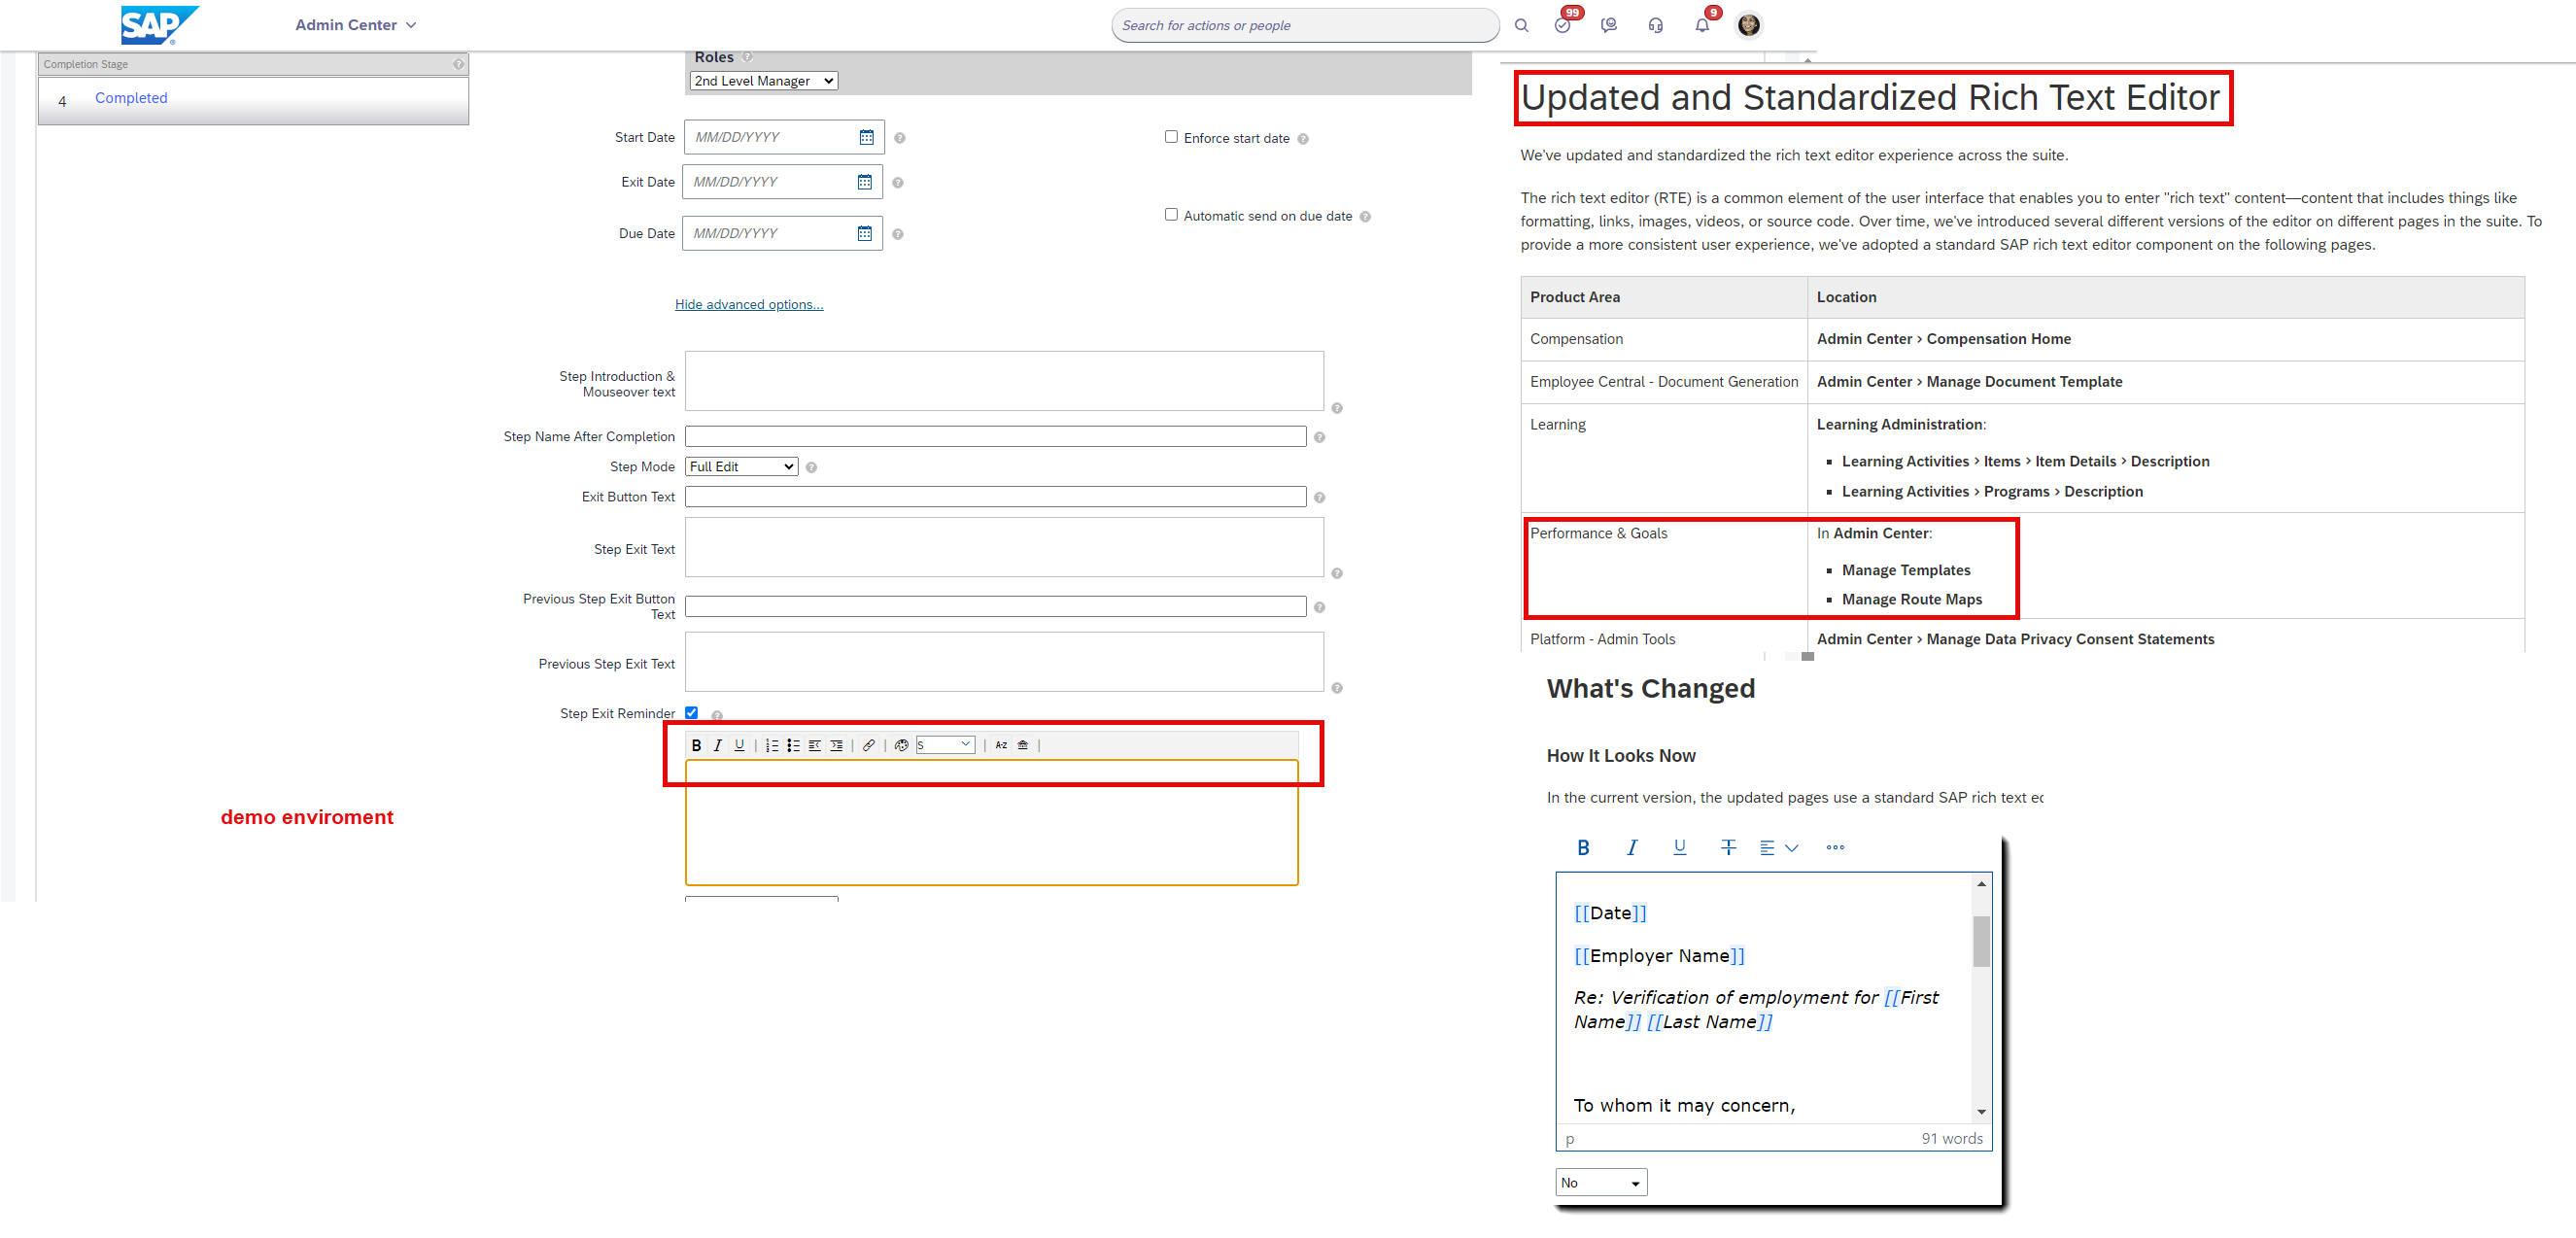
Task: Click the insert link chain icon
Action: click(869, 745)
